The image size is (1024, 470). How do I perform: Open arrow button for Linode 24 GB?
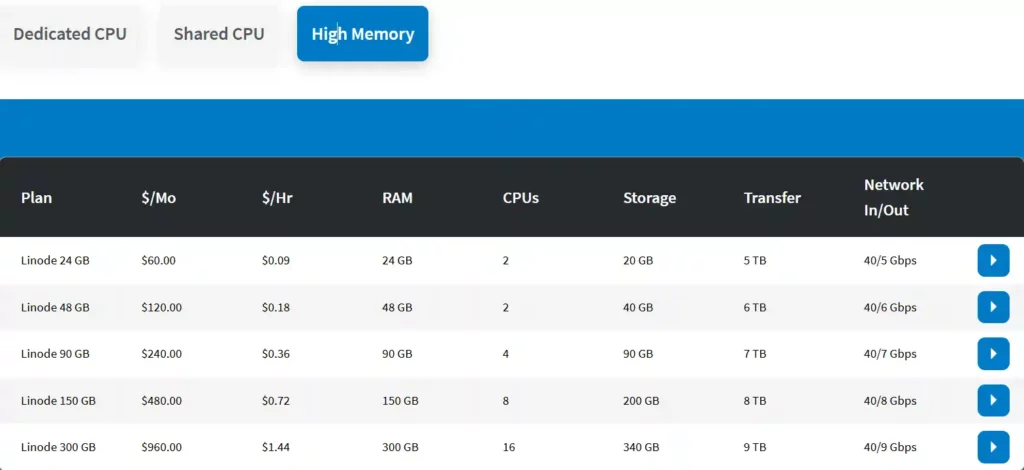tap(993, 260)
